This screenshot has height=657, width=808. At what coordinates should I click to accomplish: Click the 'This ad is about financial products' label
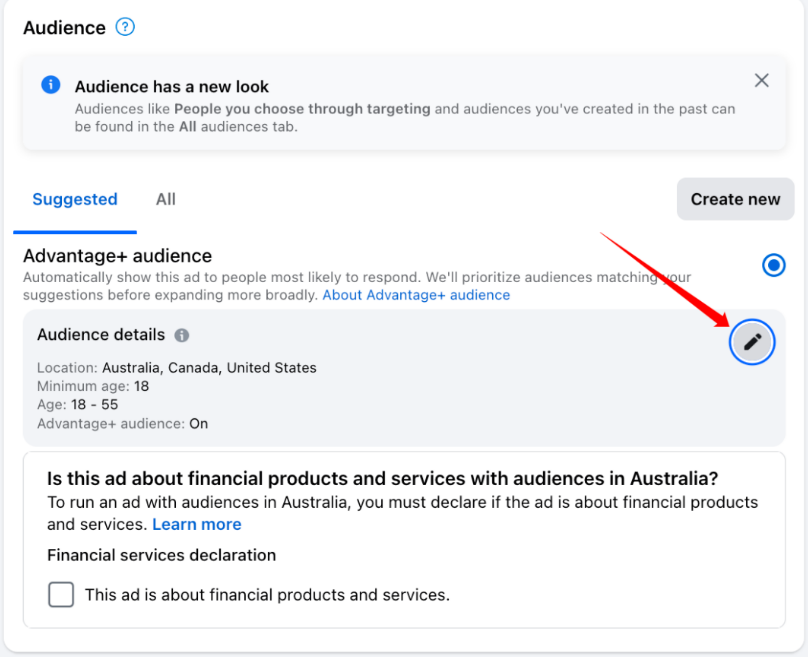coord(267,595)
